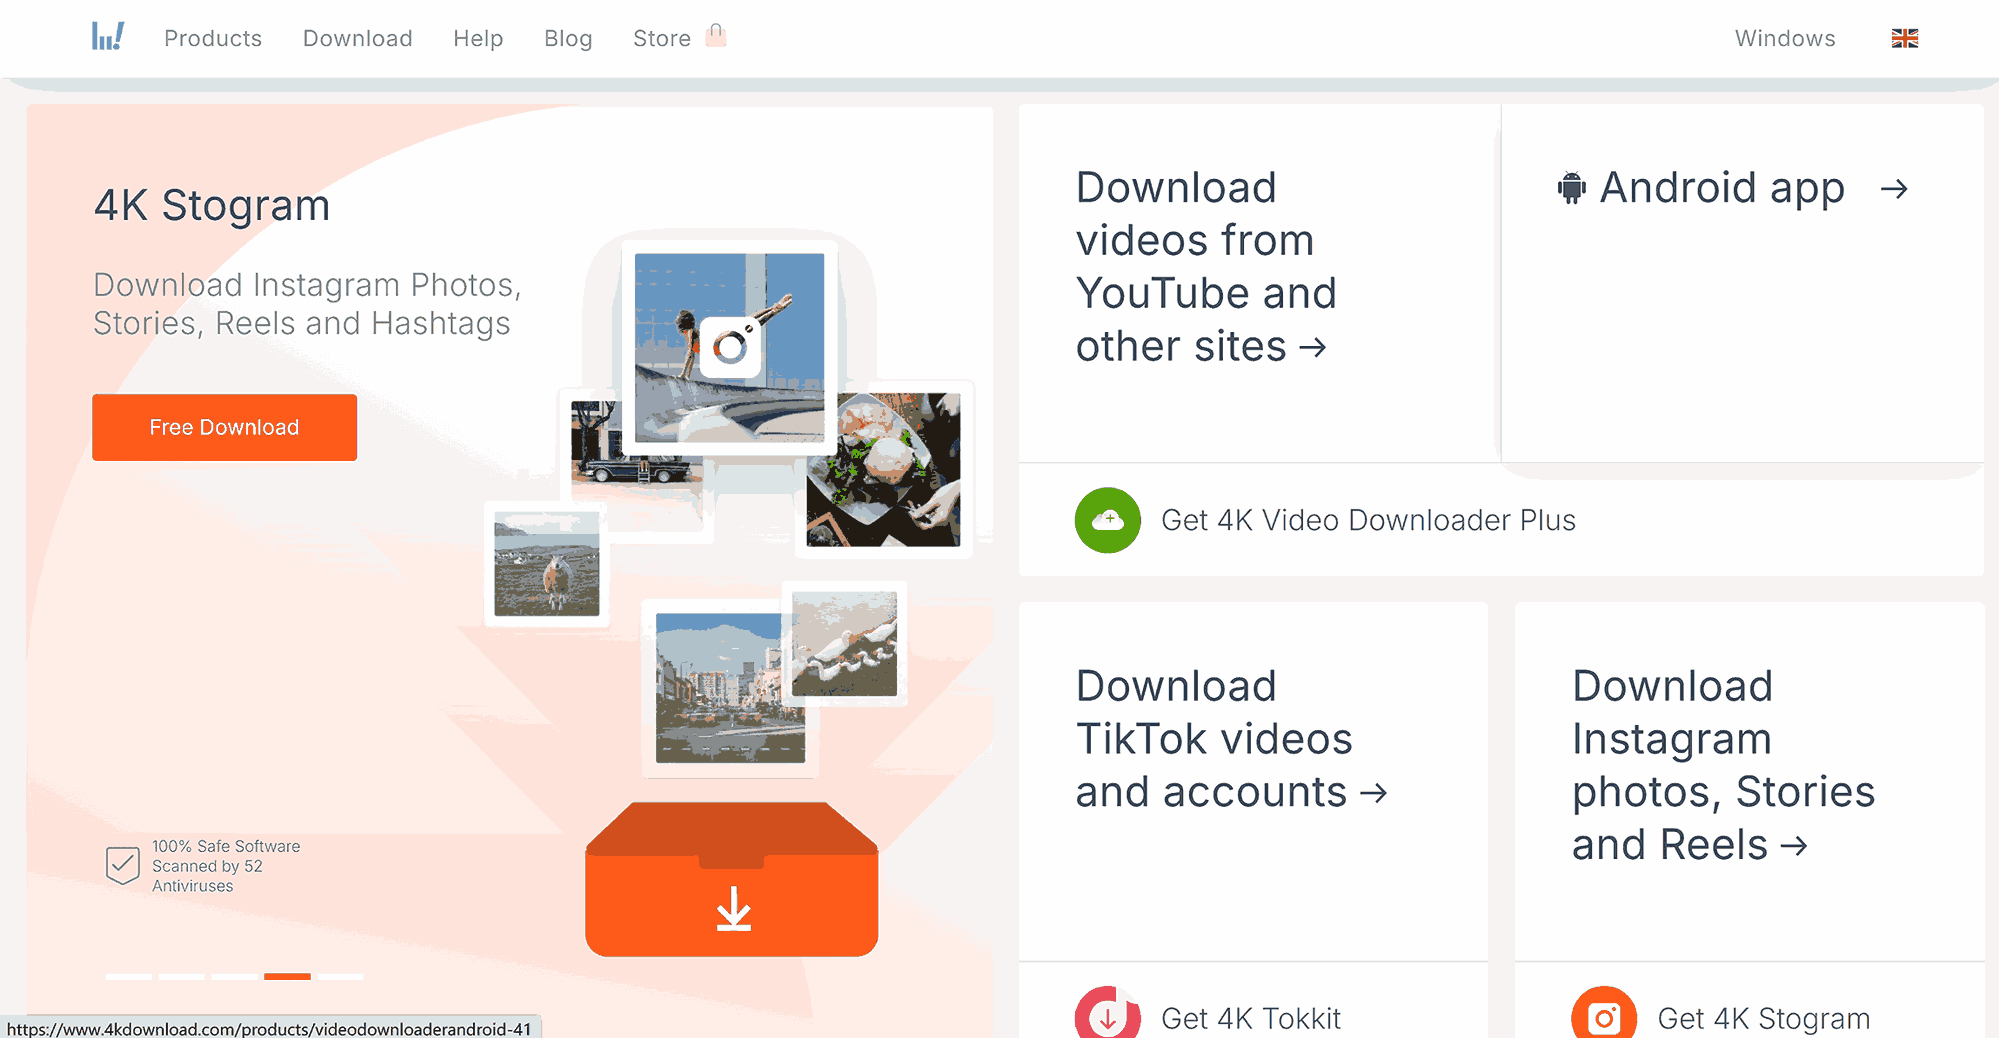
Task: Click the safe software checkmark shield icon
Action: tap(123, 865)
